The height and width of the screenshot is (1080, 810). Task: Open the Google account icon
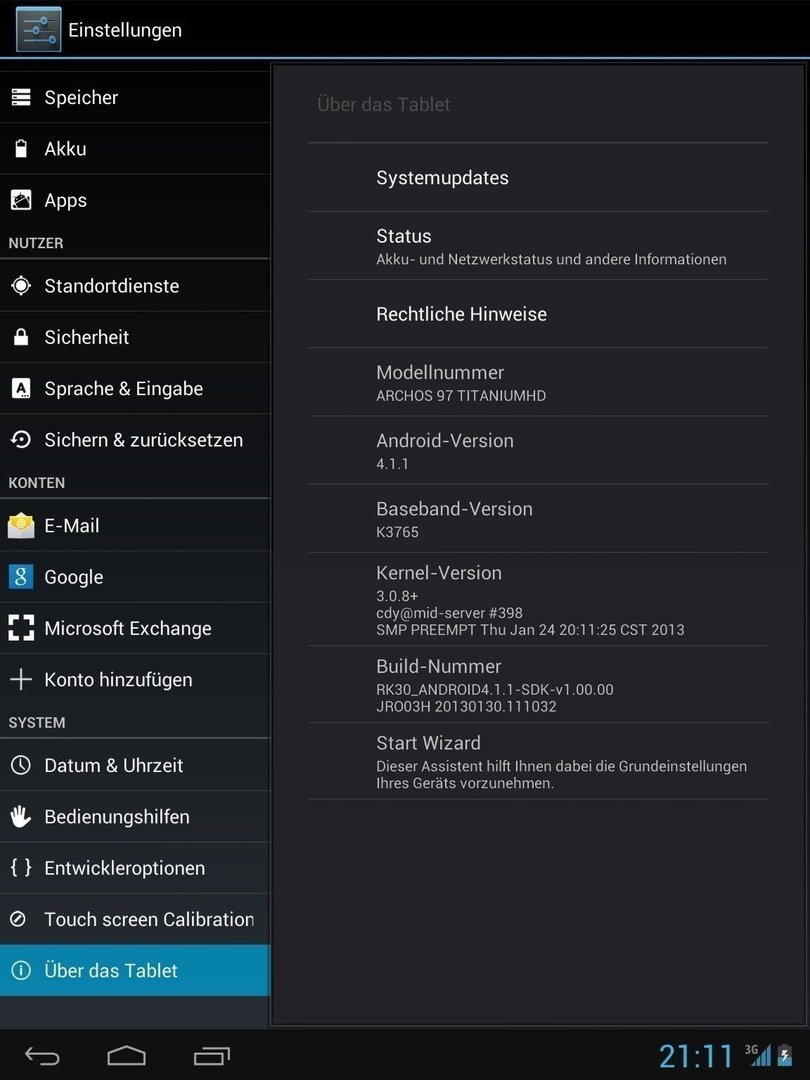click(x=21, y=577)
